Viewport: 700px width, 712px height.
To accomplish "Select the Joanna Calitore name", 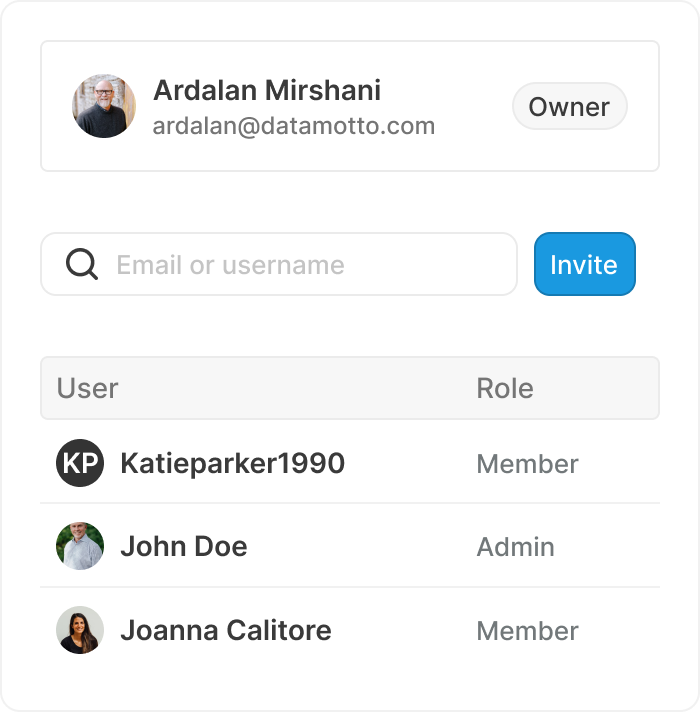I will click(x=225, y=630).
